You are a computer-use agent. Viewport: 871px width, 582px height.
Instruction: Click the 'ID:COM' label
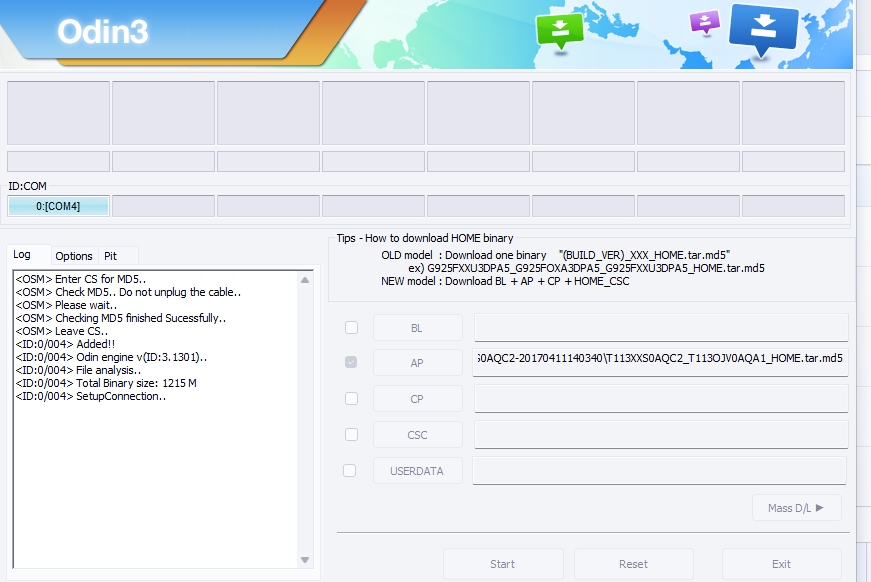click(x=27, y=186)
